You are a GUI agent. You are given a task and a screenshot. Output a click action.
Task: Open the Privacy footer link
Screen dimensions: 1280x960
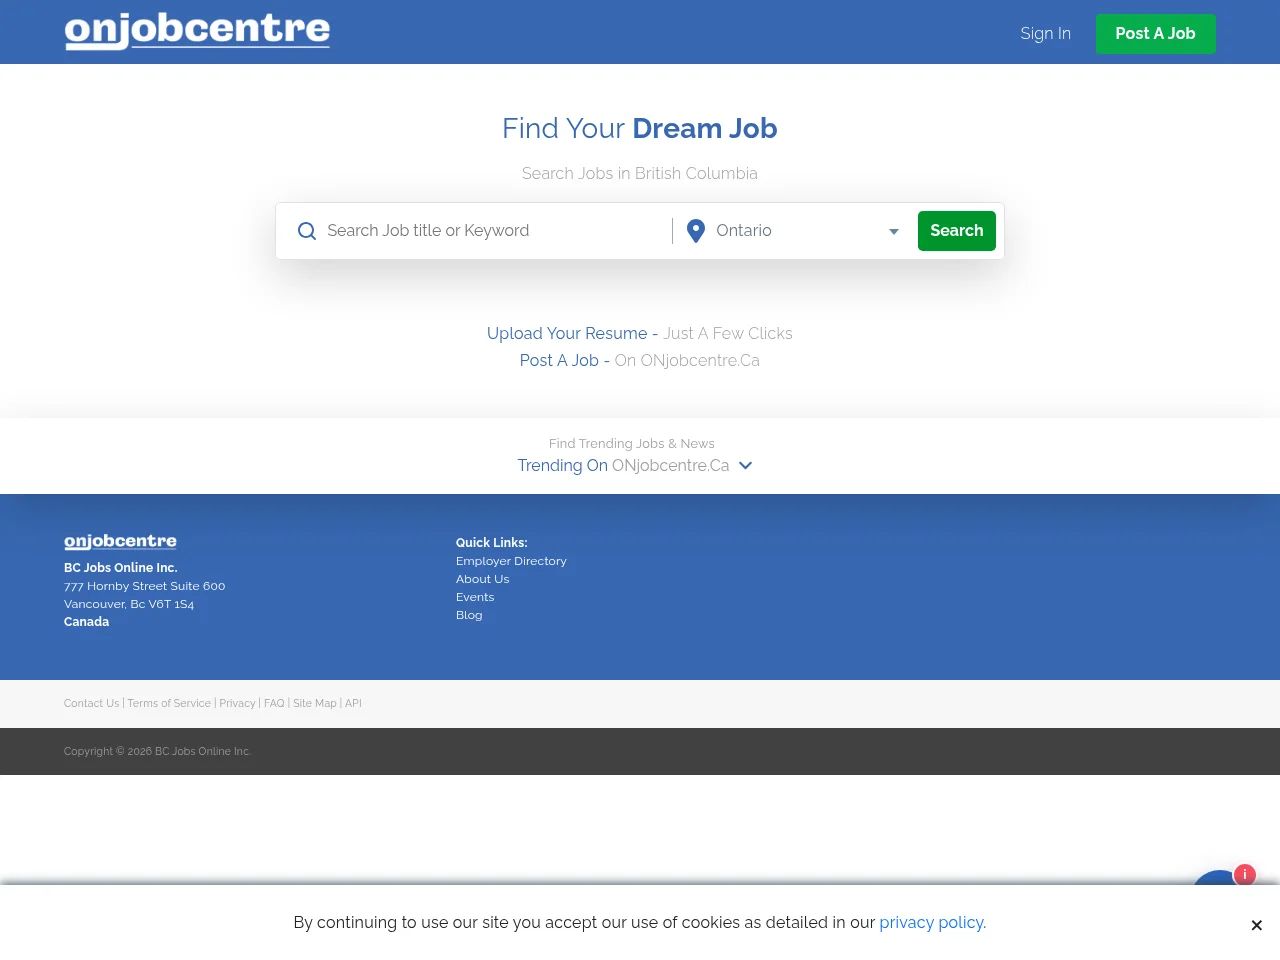237,704
